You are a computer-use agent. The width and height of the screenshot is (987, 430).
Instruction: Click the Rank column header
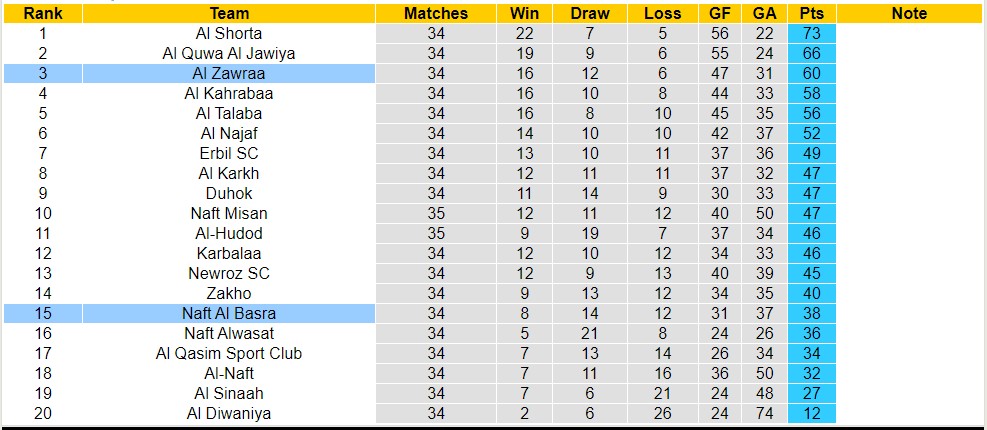point(42,13)
